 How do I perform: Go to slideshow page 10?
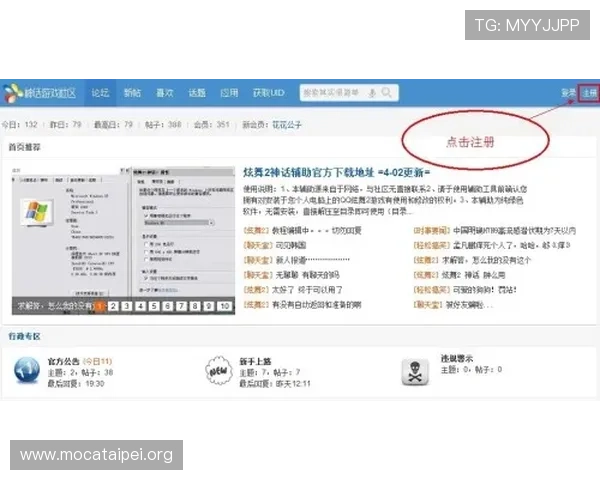pyautogui.click(x=225, y=306)
